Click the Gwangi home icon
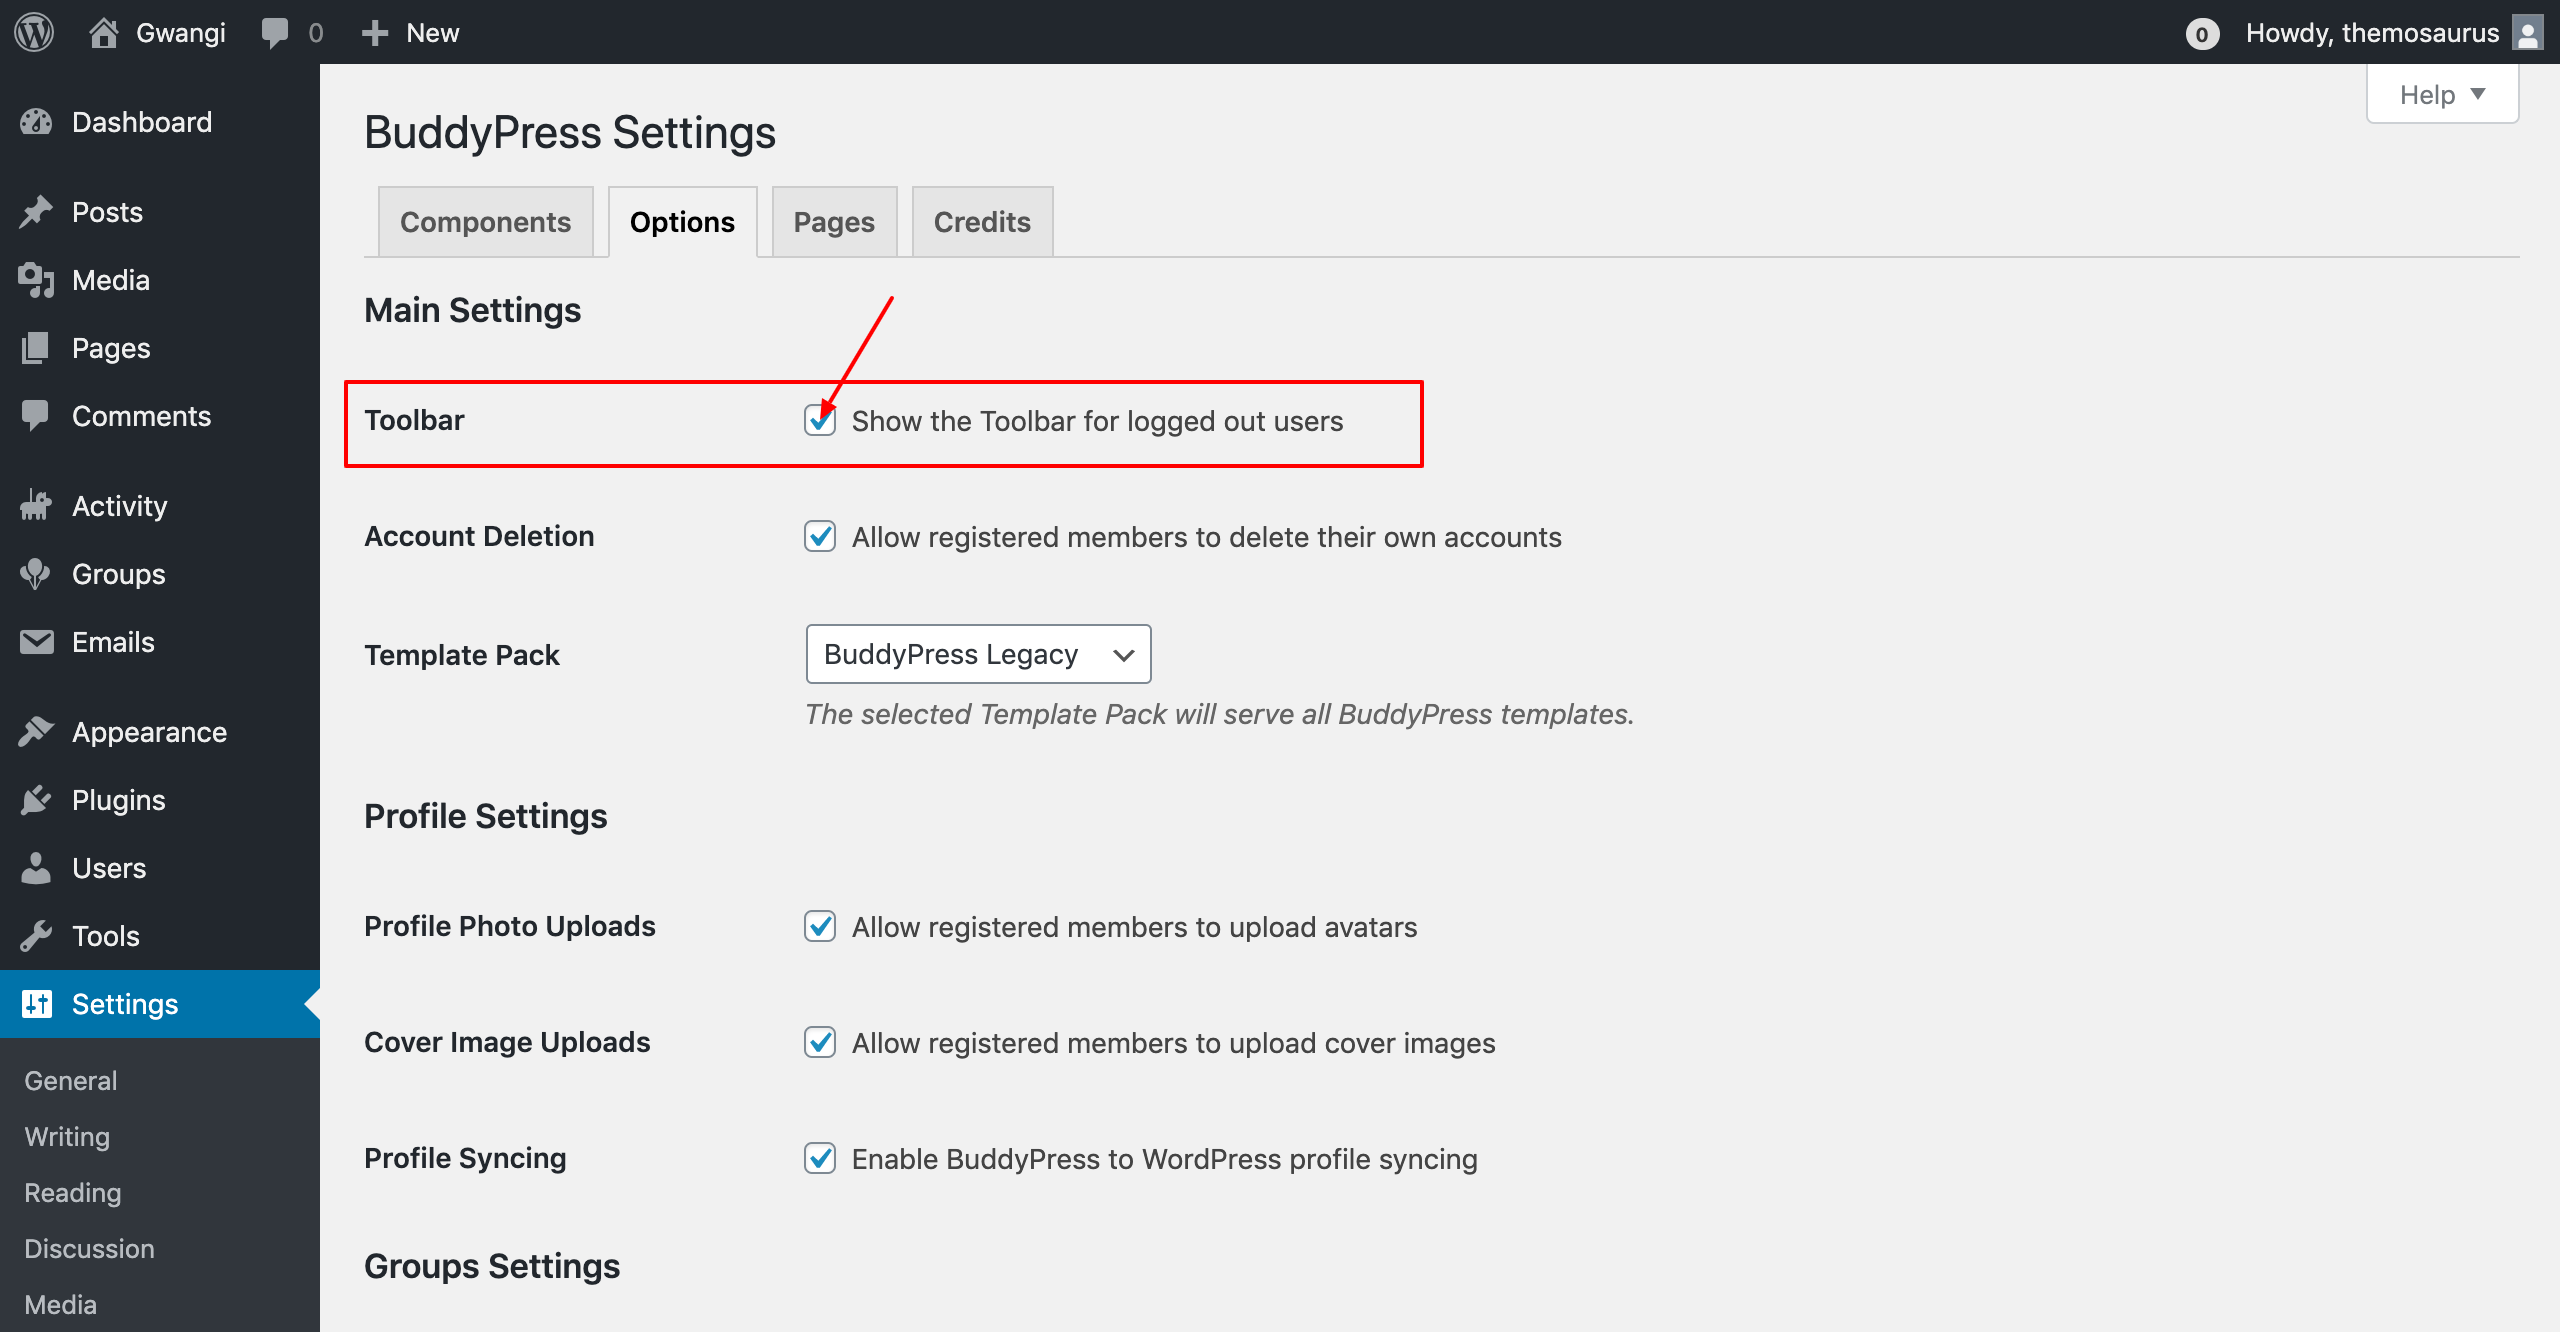This screenshot has height=1332, width=2560. tap(103, 32)
